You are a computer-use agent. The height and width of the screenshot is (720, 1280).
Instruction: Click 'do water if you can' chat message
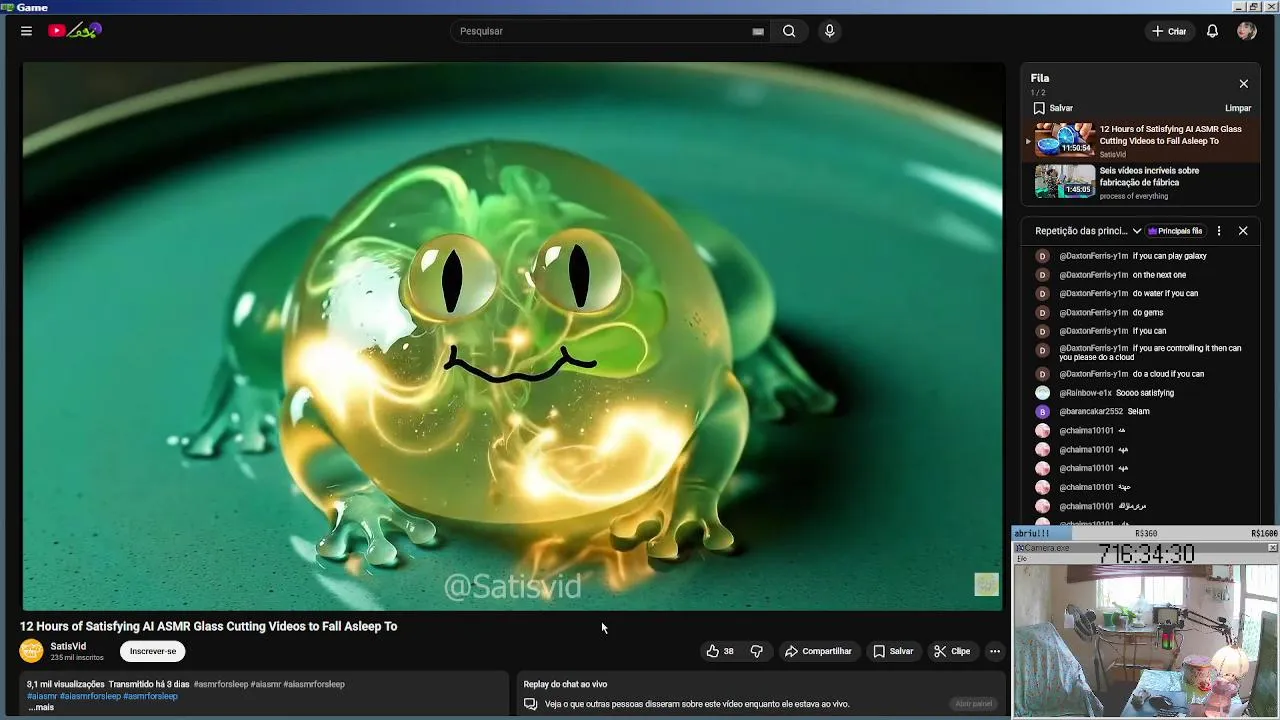pyautogui.click(x=1165, y=294)
